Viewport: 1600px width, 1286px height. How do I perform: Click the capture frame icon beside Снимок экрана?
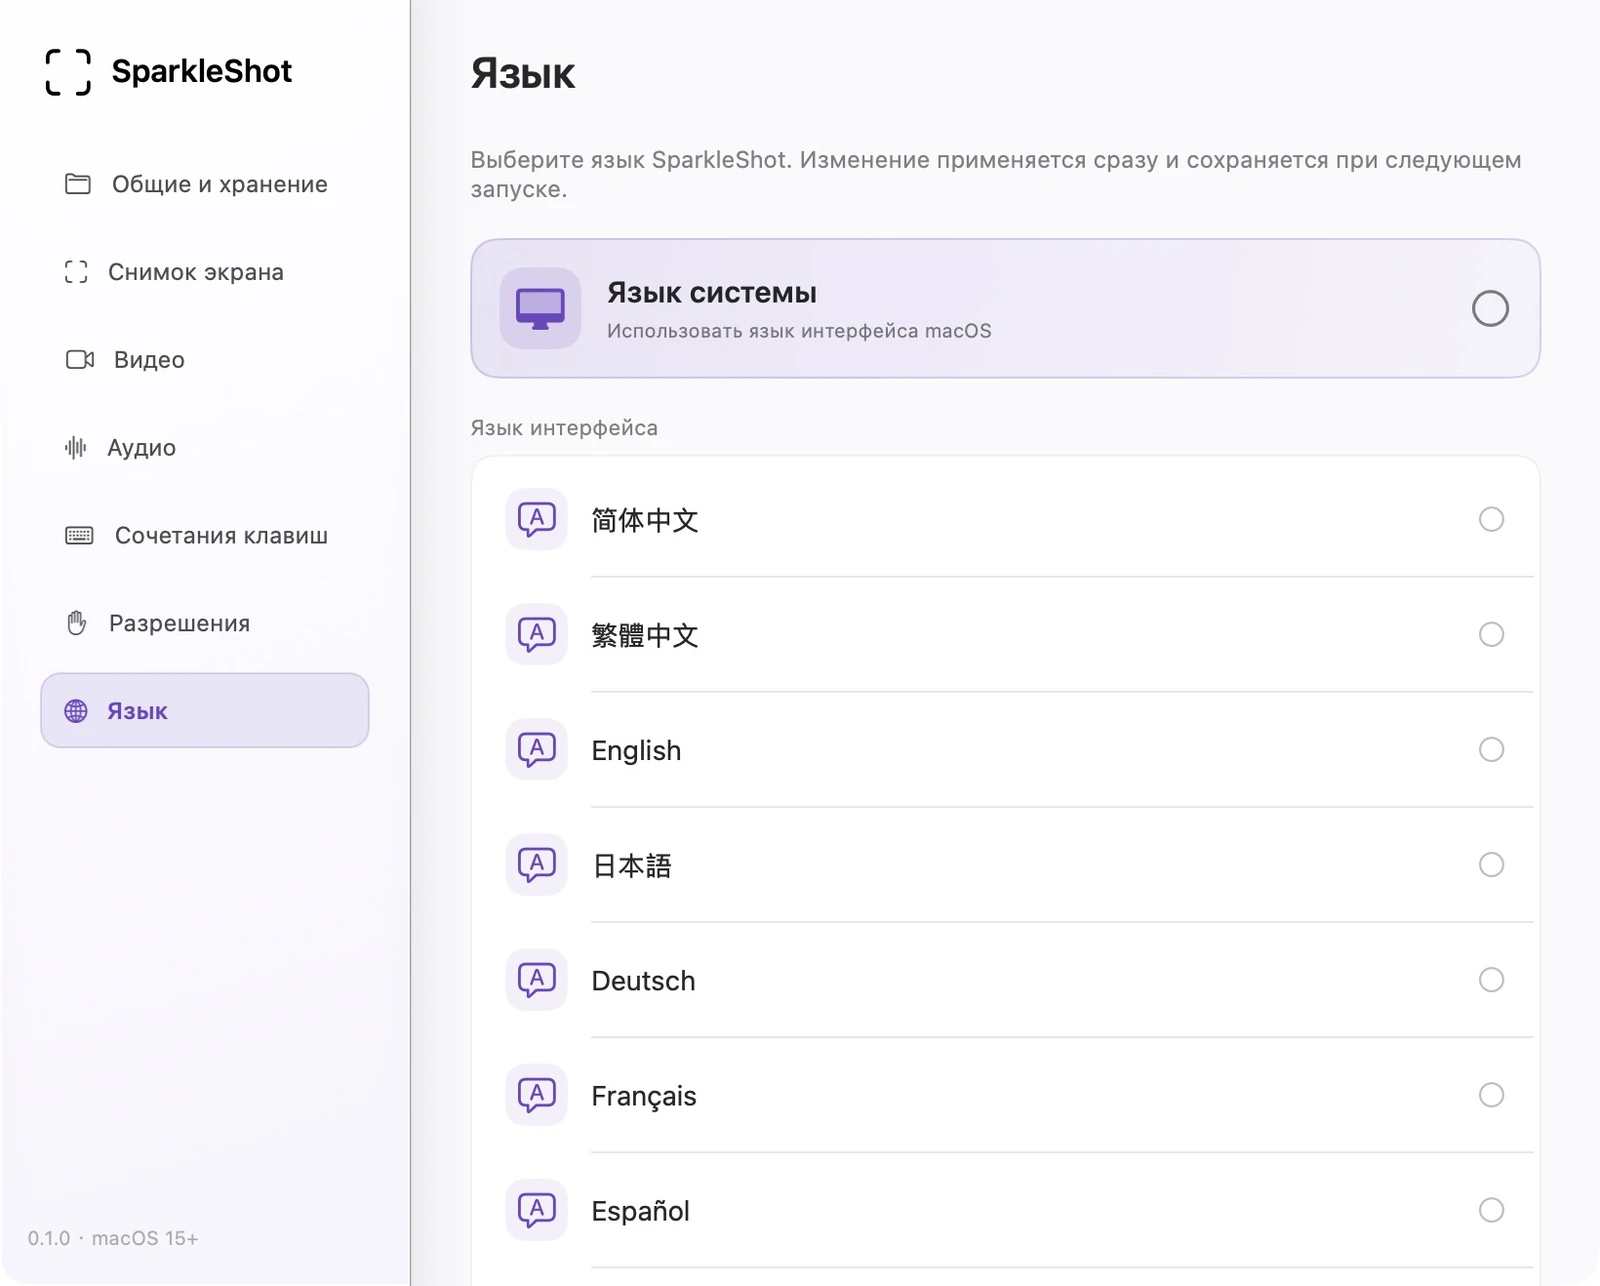tap(76, 272)
